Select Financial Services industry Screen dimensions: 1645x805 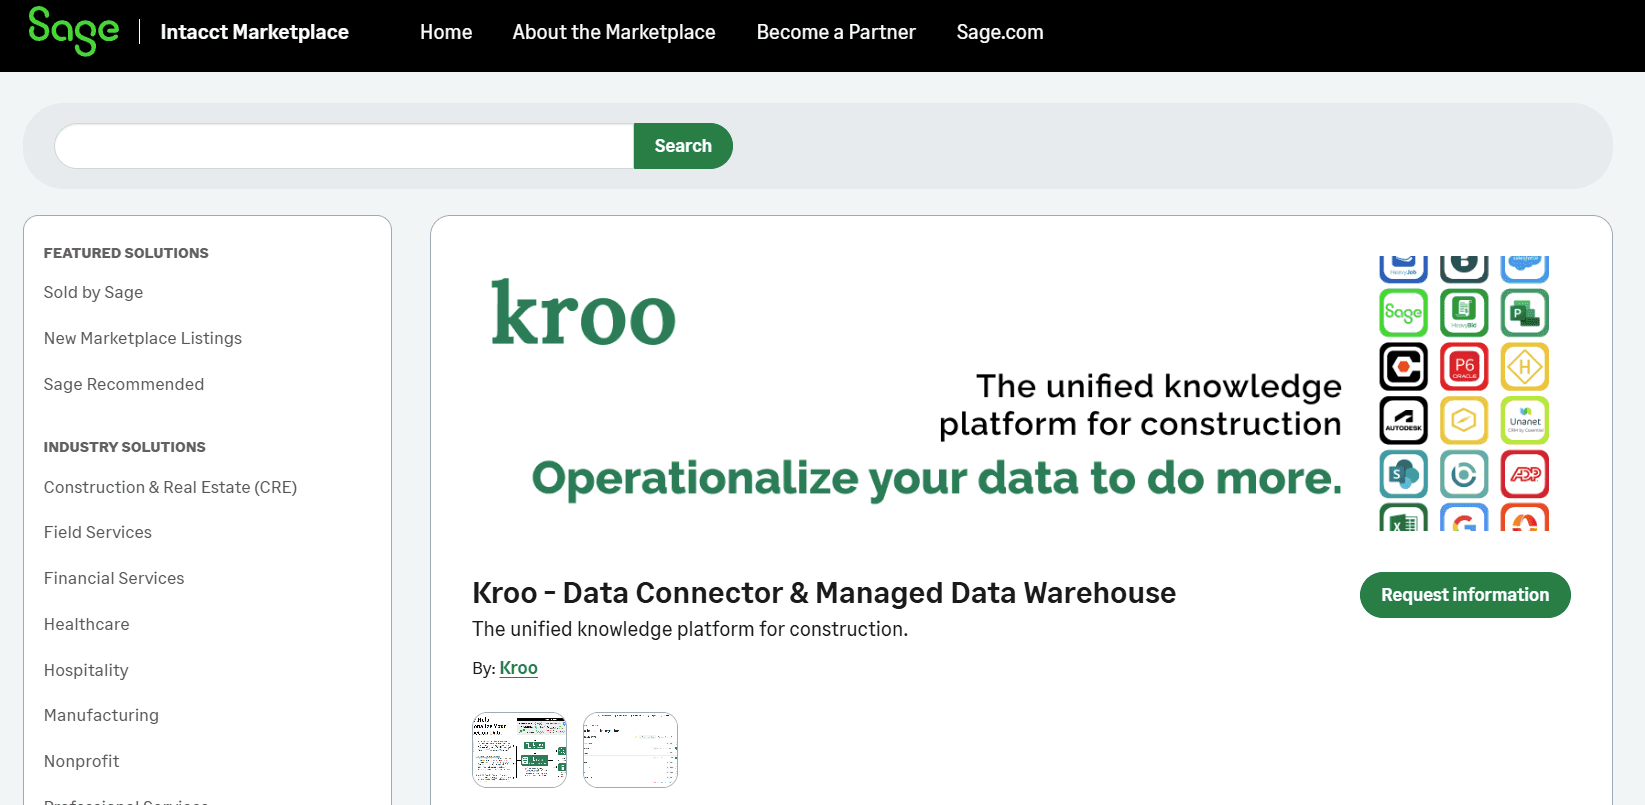click(114, 578)
